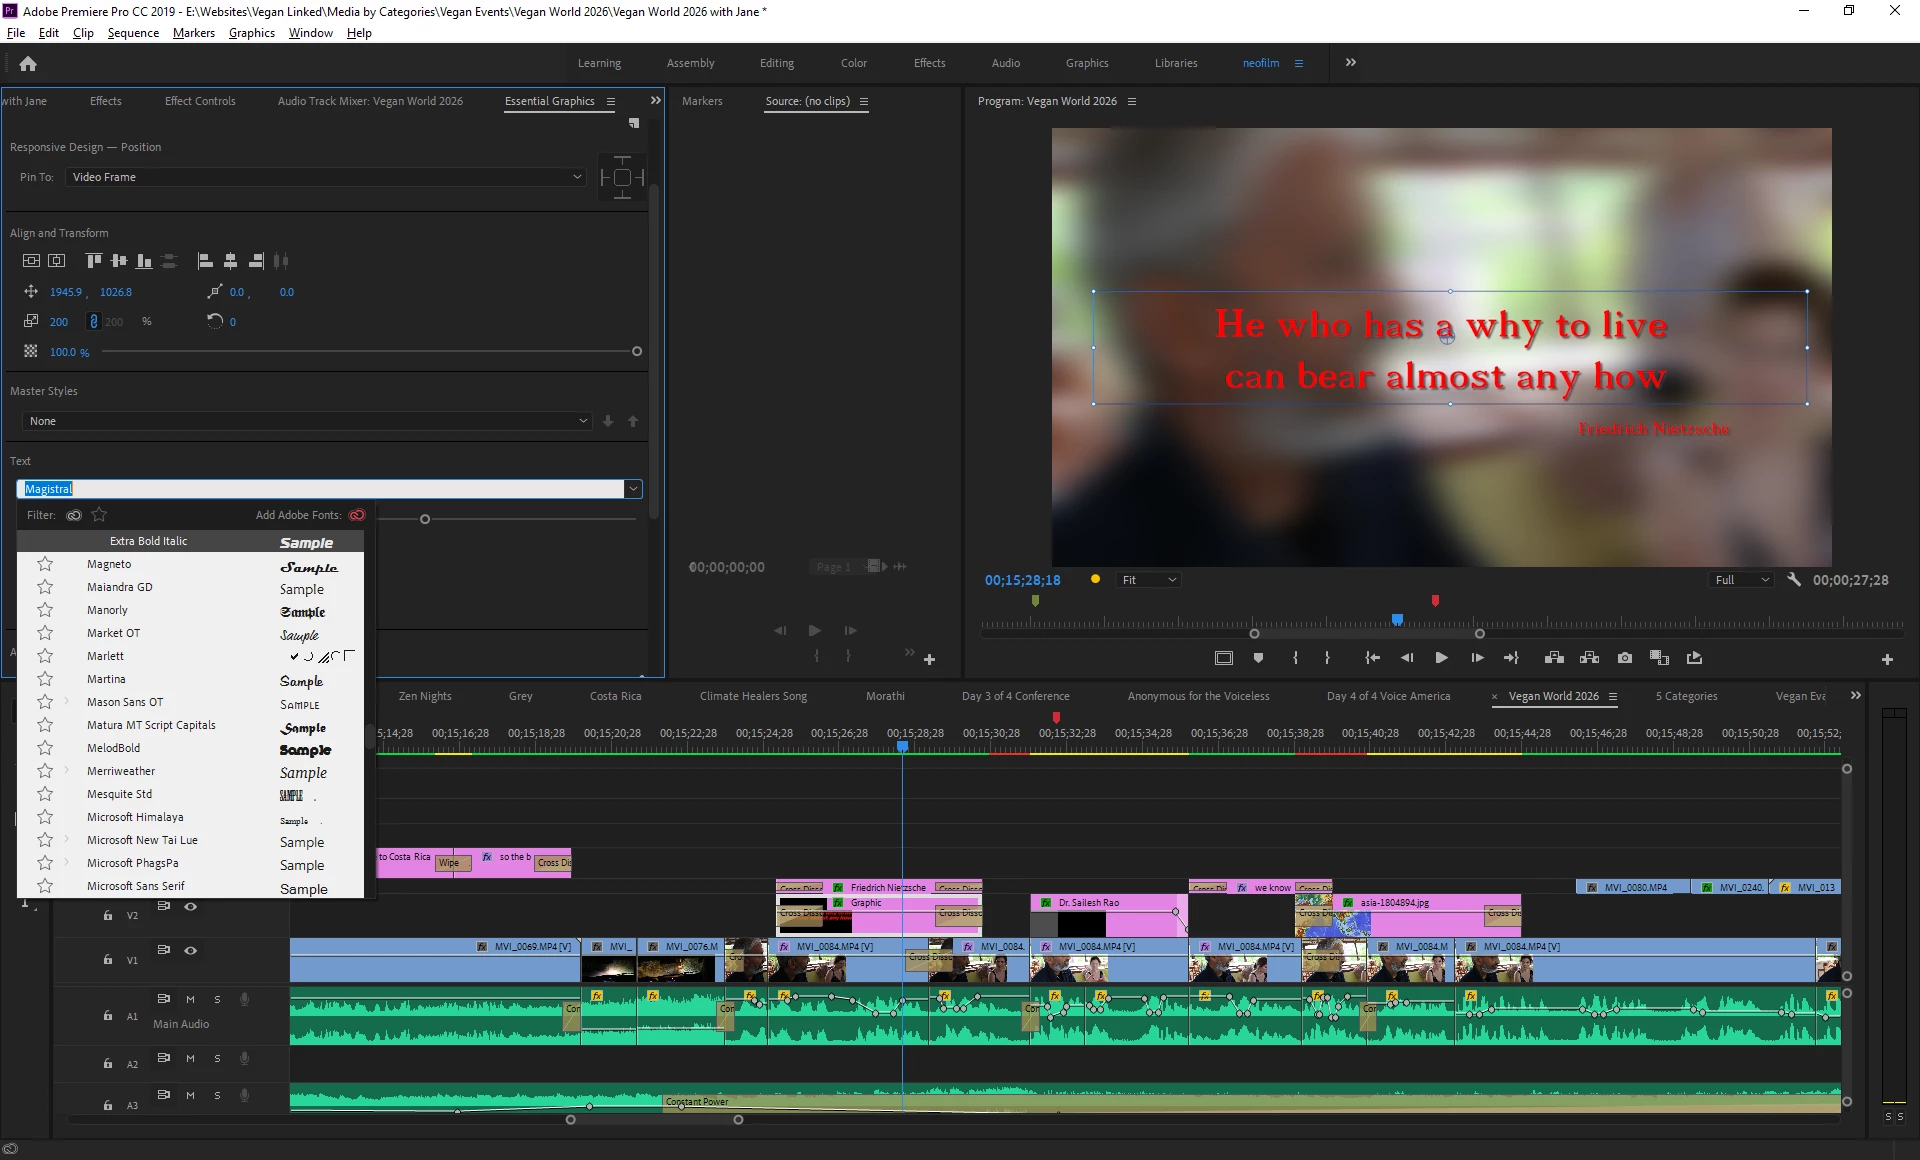Click the opacity slider handle

click(x=637, y=352)
